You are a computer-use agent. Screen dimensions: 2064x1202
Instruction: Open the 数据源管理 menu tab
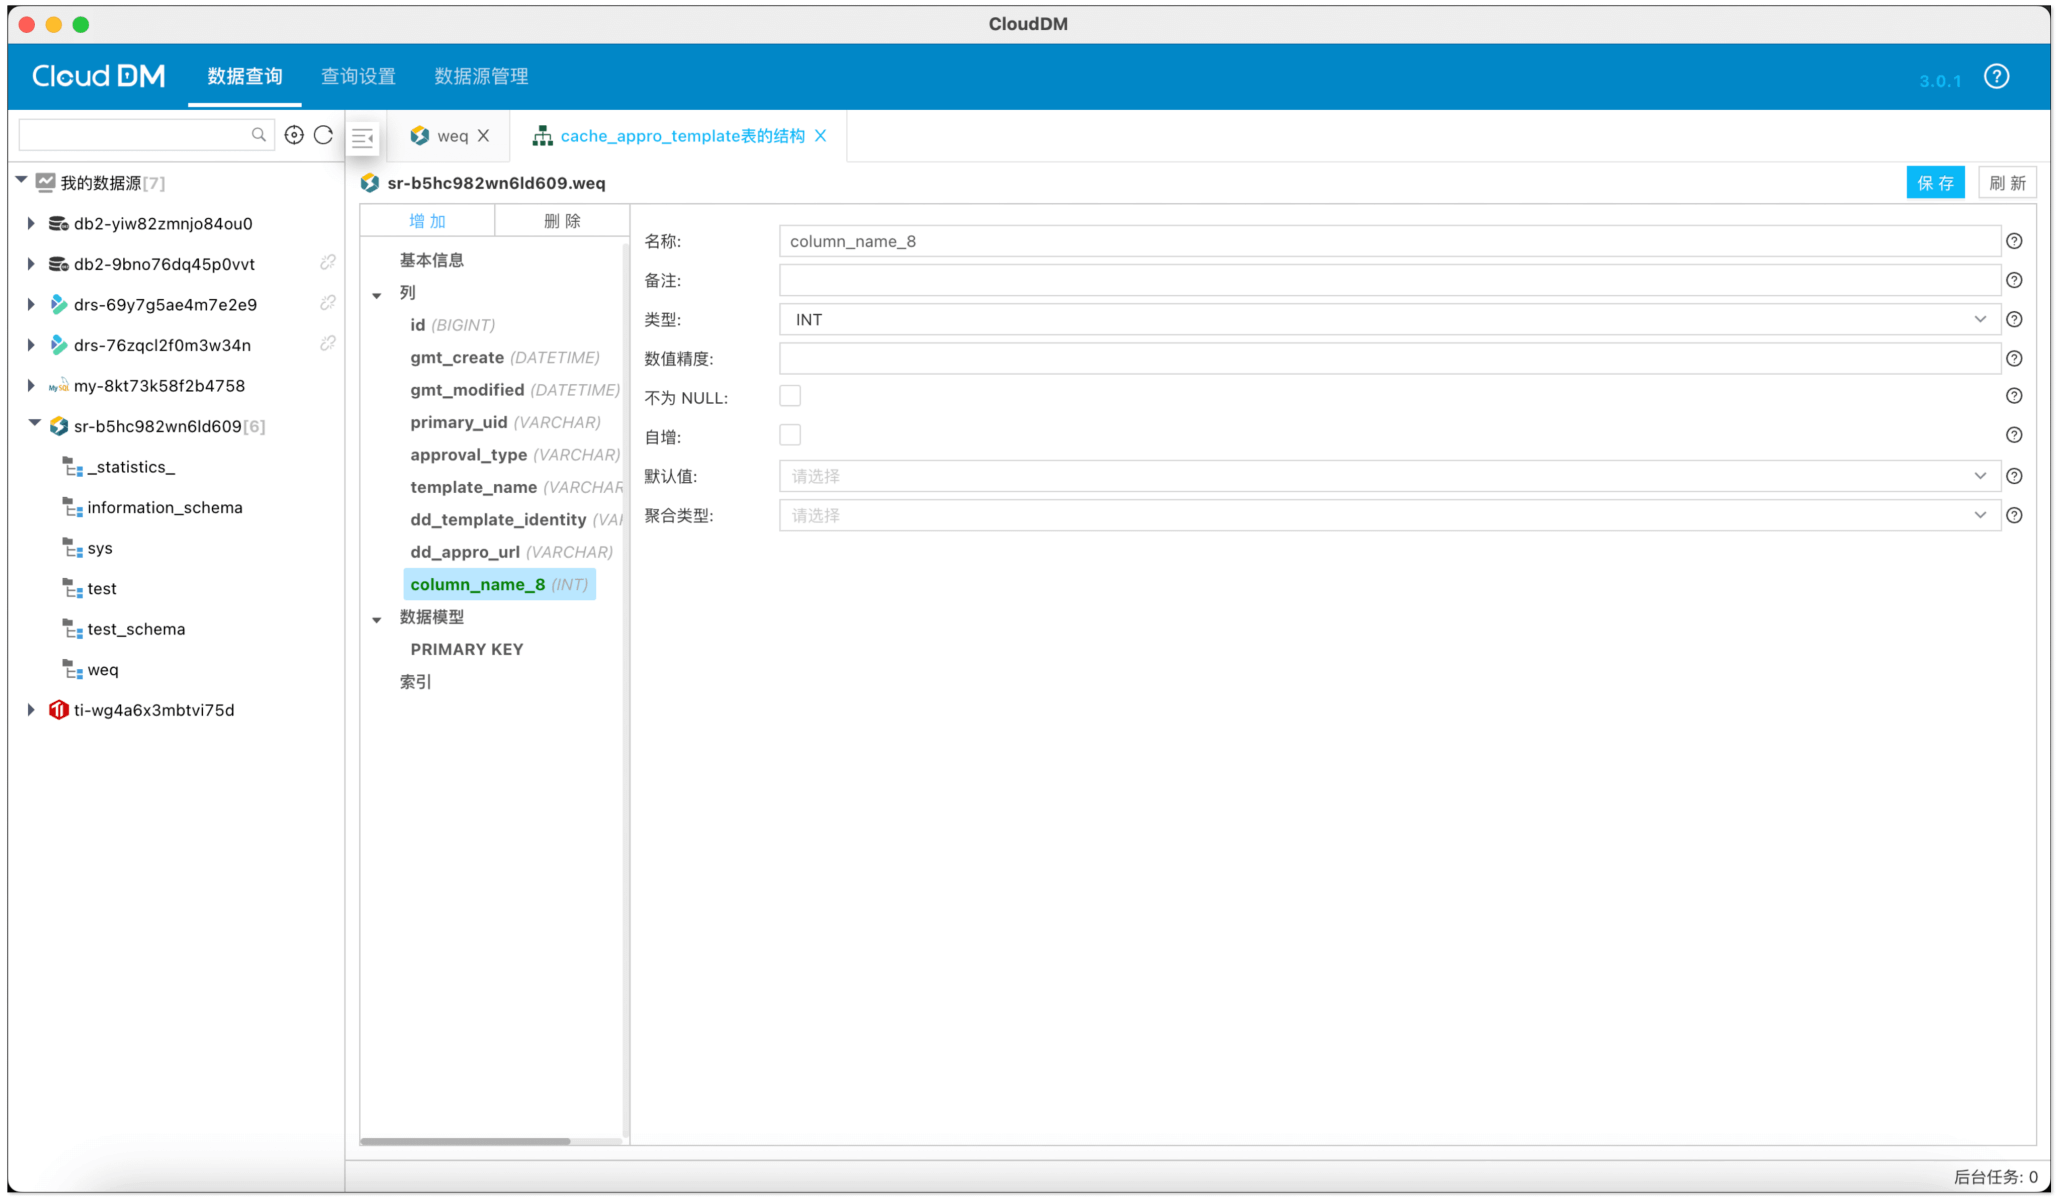[x=481, y=77]
